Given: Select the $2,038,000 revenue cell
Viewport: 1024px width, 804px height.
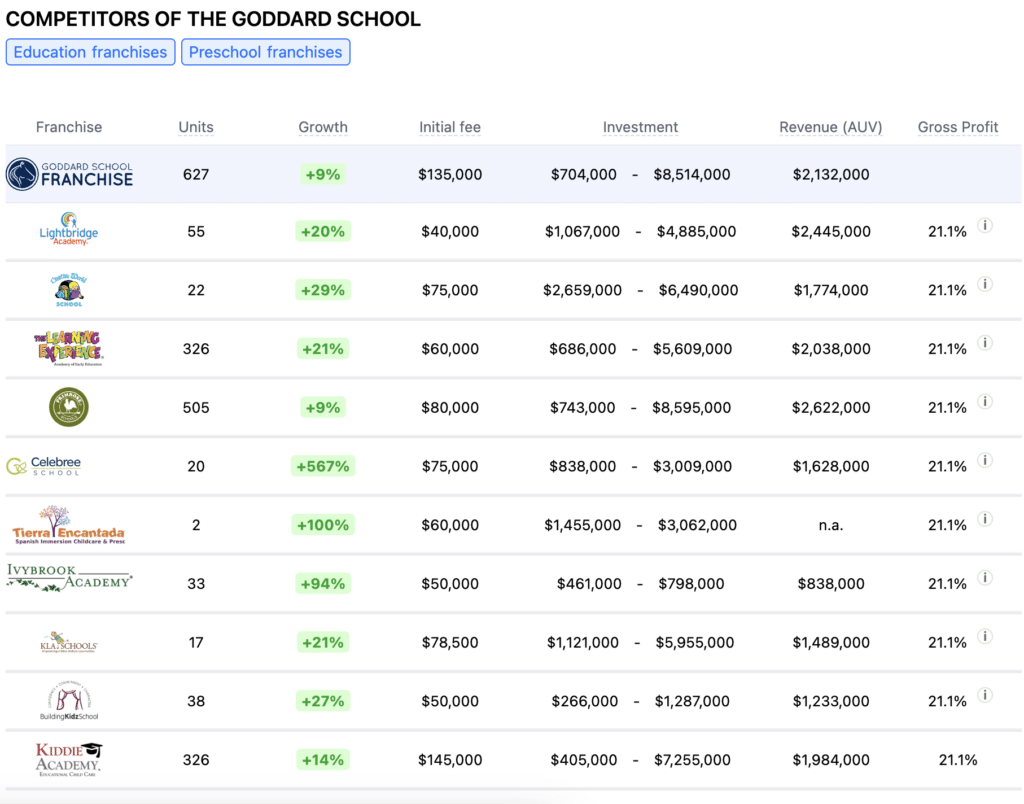Looking at the screenshot, I should [831, 349].
